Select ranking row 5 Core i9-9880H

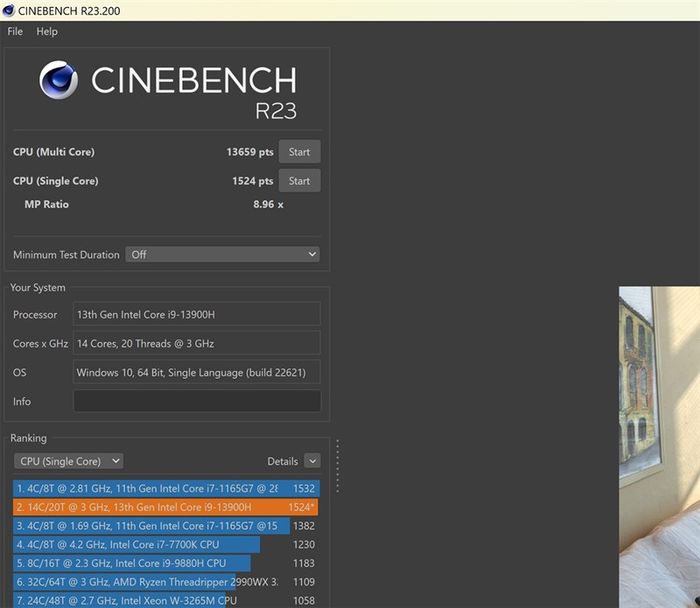pos(166,563)
